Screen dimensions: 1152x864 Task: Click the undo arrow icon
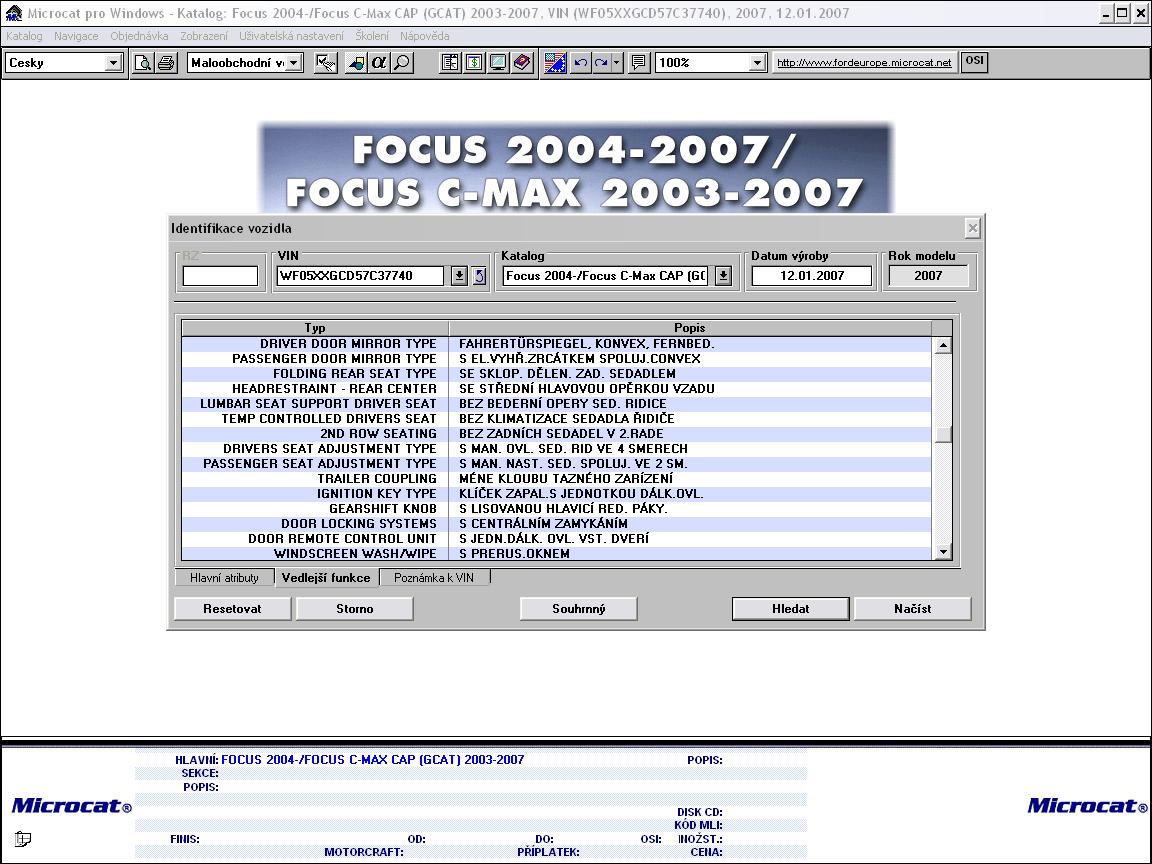tap(580, 63)
